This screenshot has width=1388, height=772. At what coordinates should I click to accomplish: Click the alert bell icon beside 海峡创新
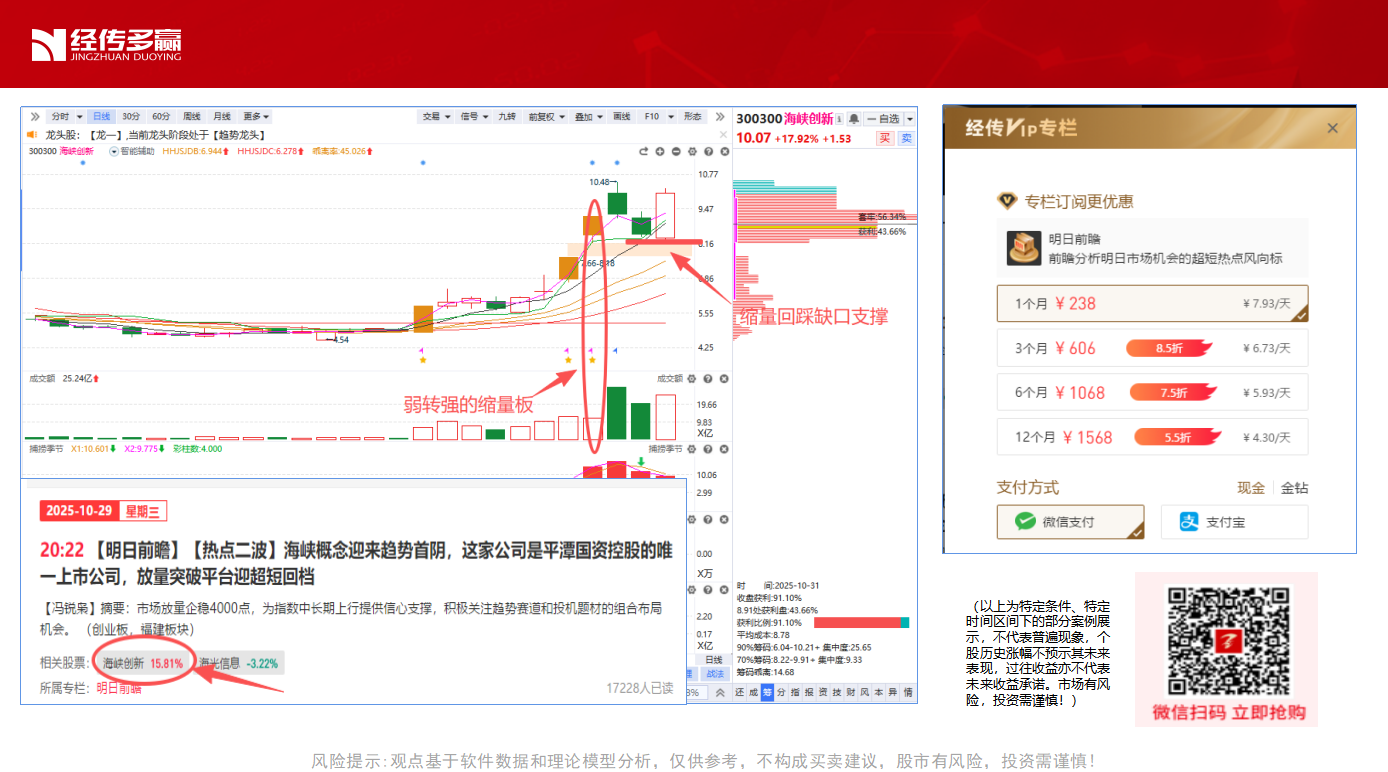pos(854,119)
